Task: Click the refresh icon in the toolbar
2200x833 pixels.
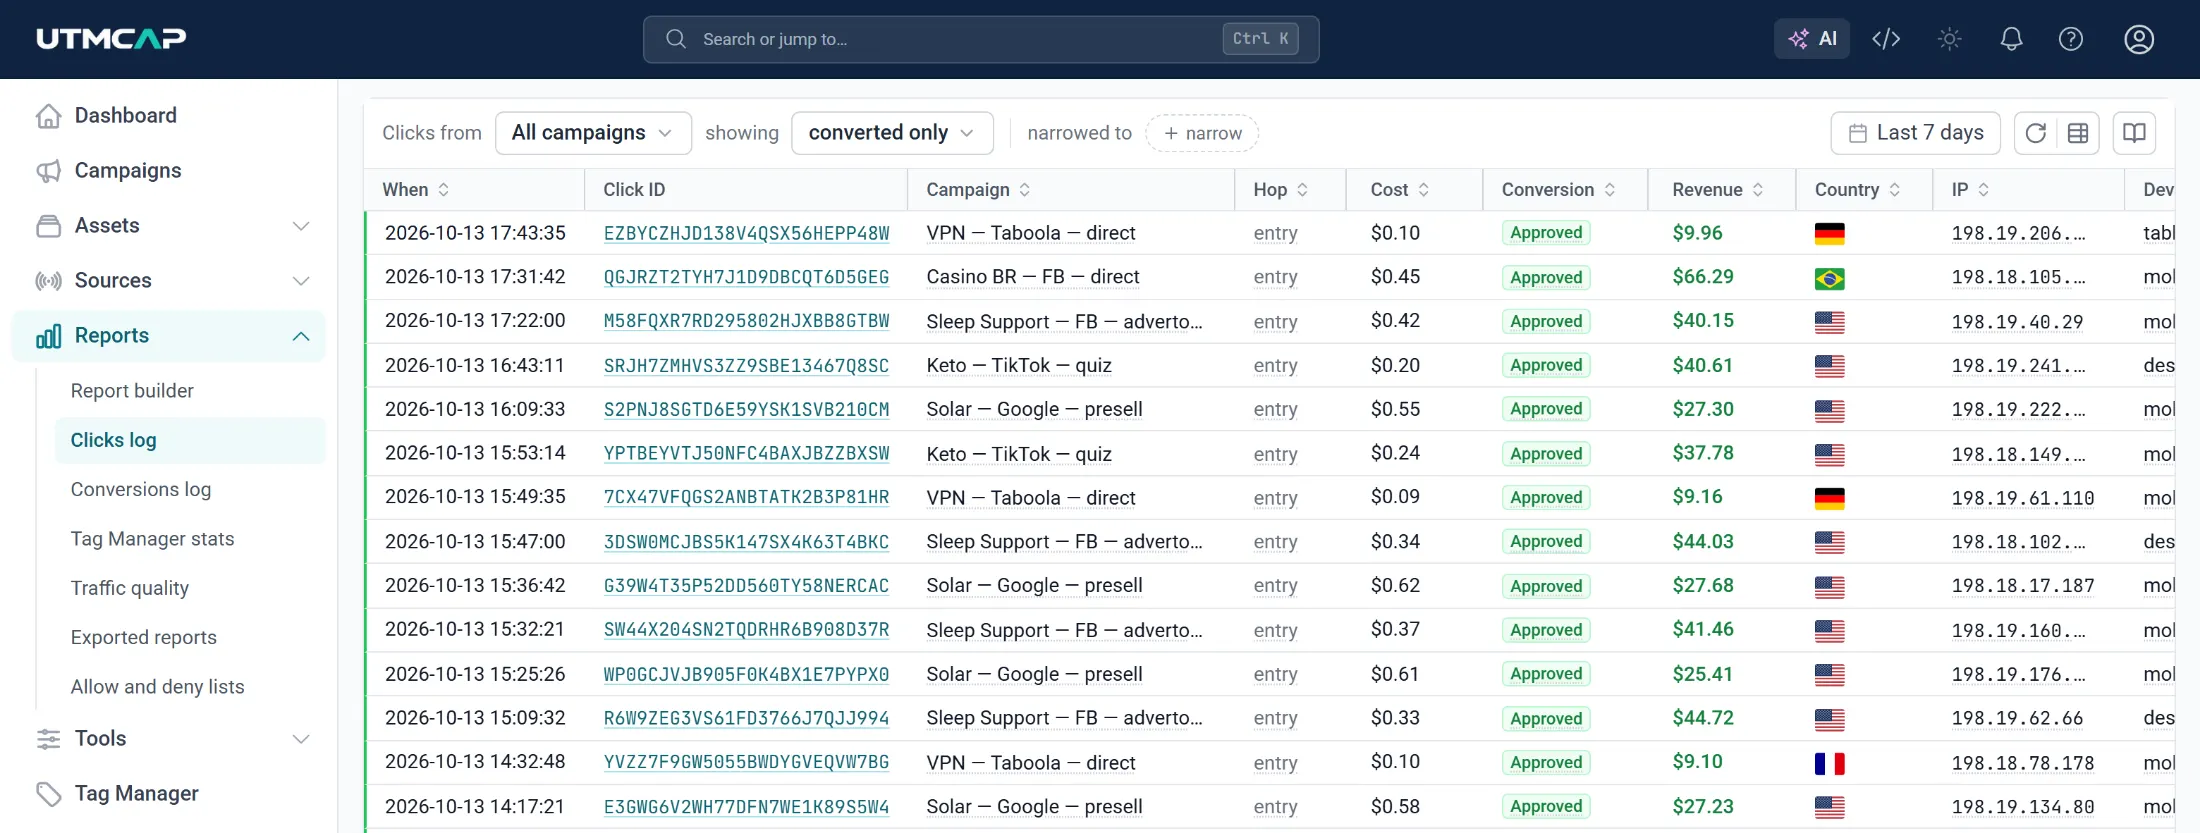Action: [x=2035, y=133]
